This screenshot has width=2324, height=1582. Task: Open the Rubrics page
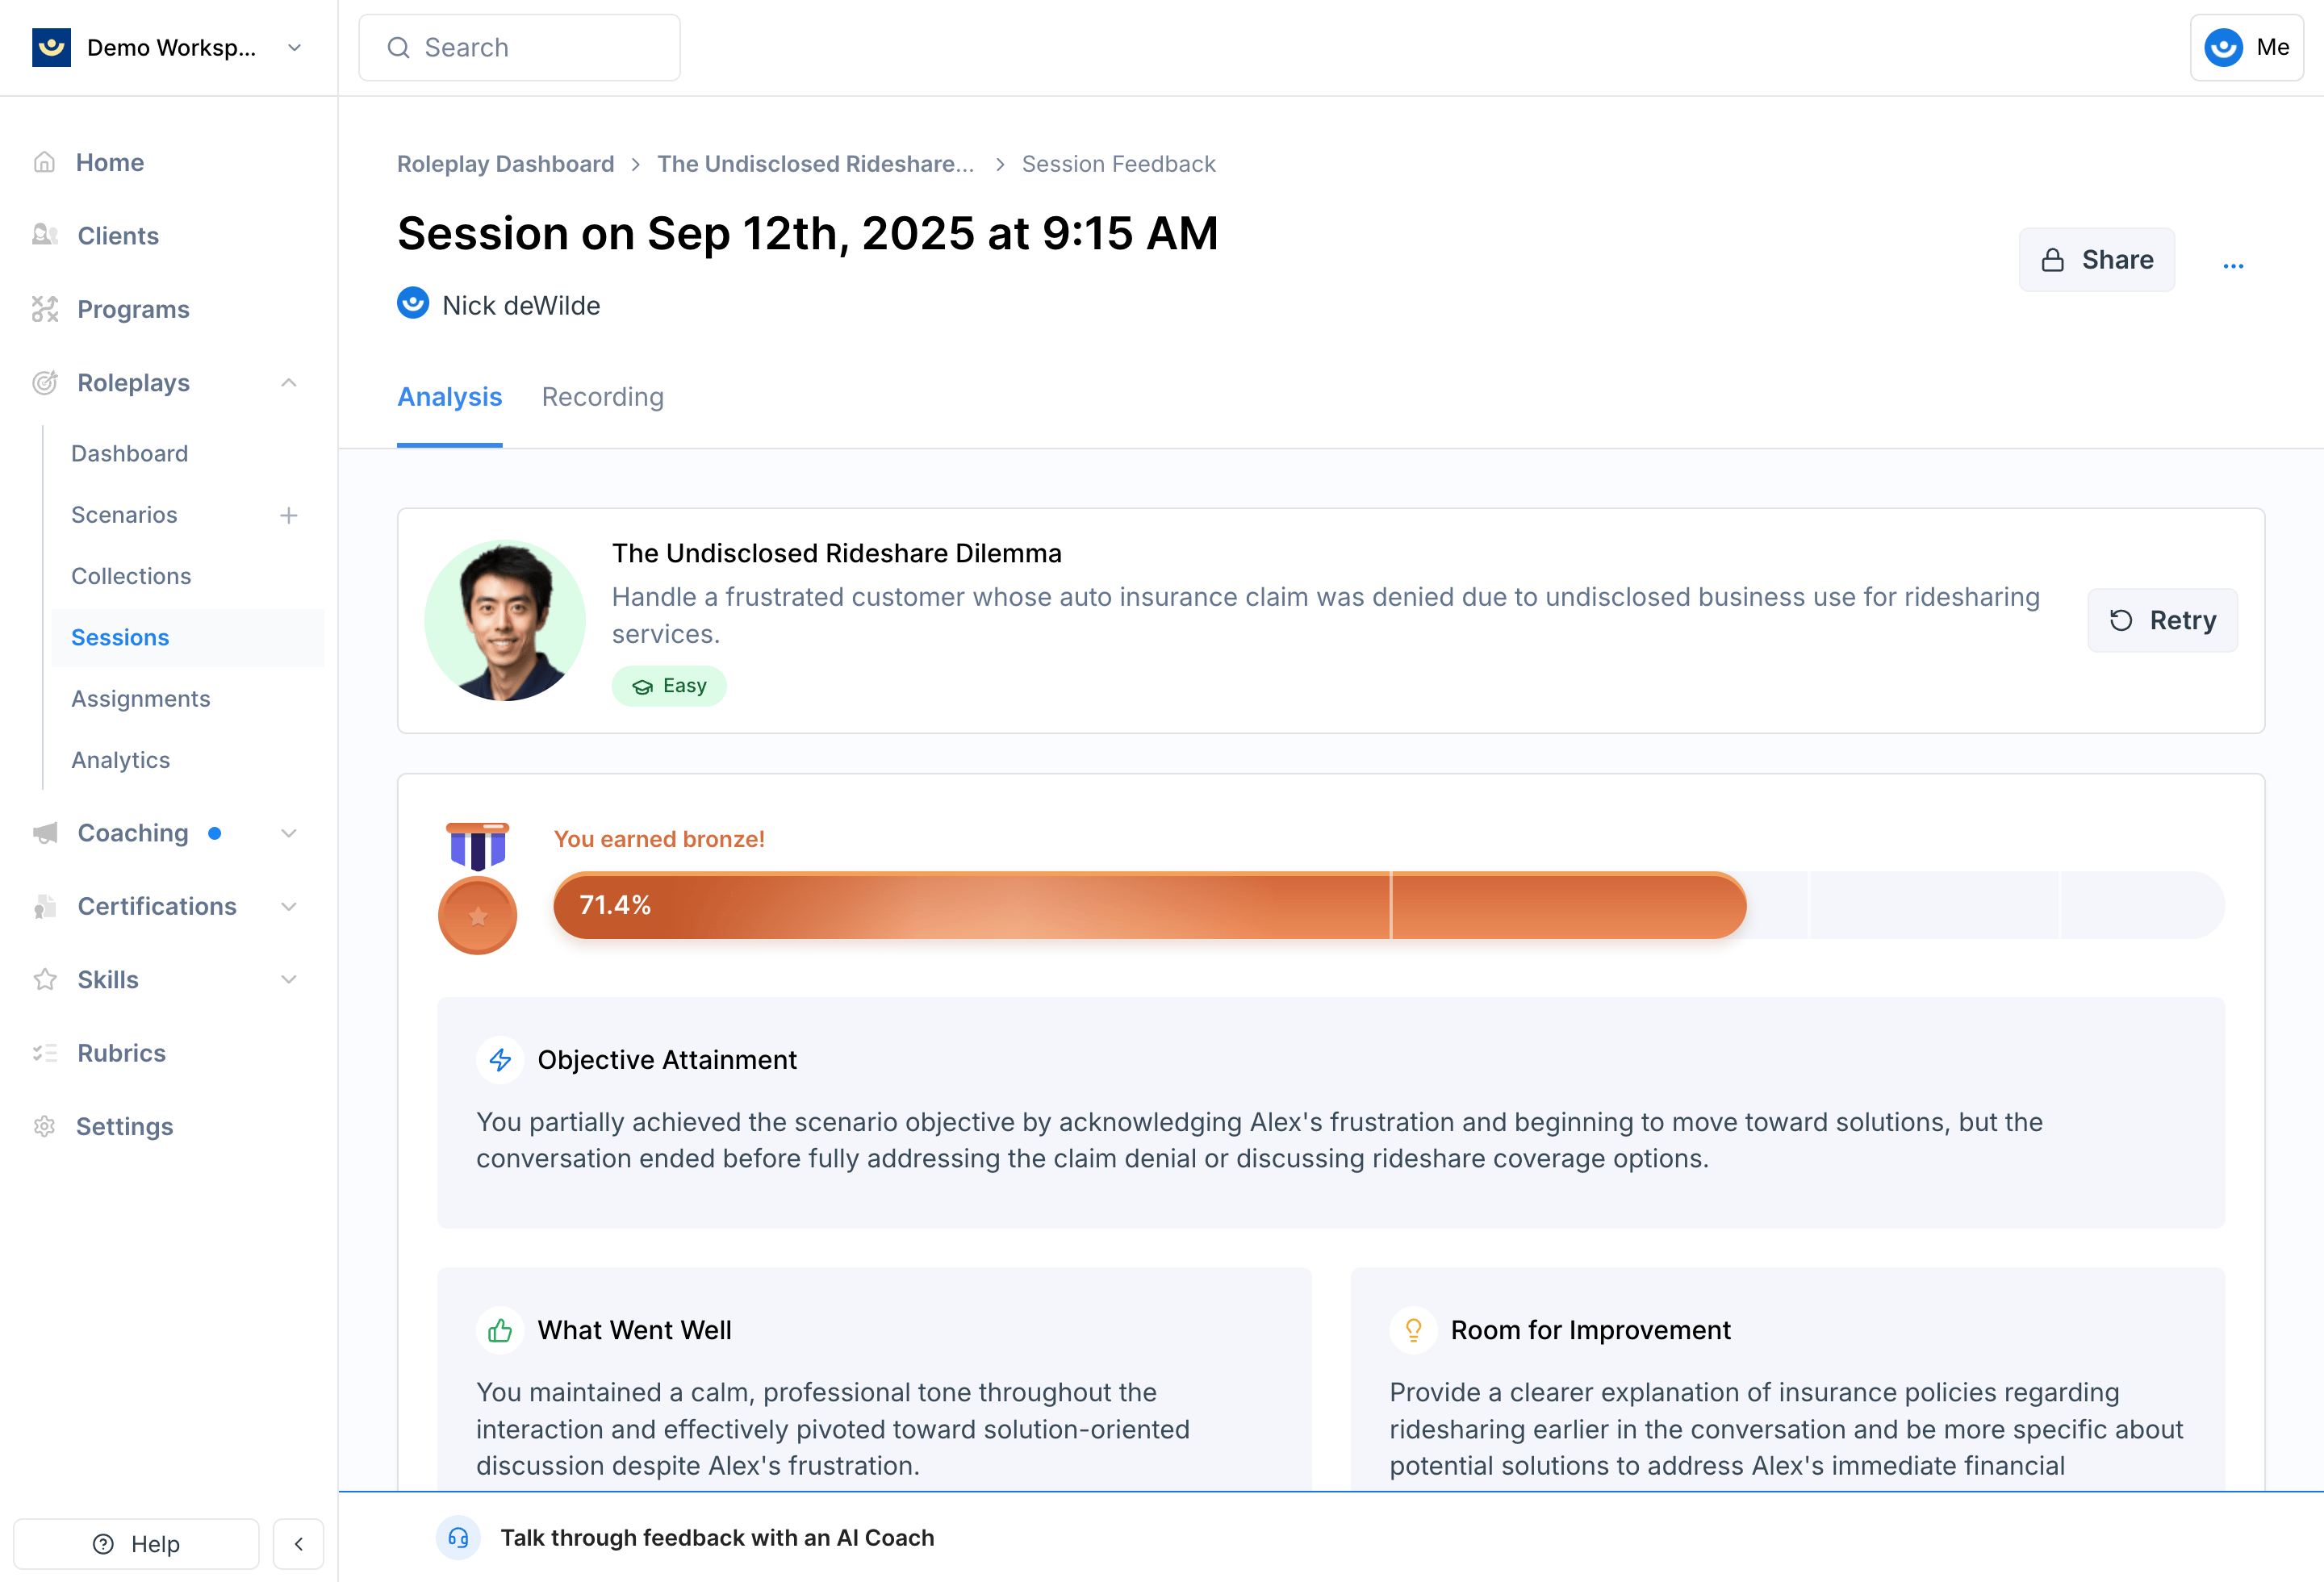(99, 1053)
